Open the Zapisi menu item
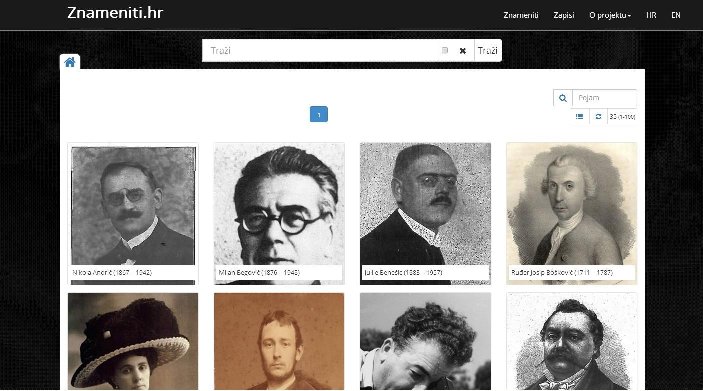Viewport: 703px width, 391px height. [x=564, y=15]
